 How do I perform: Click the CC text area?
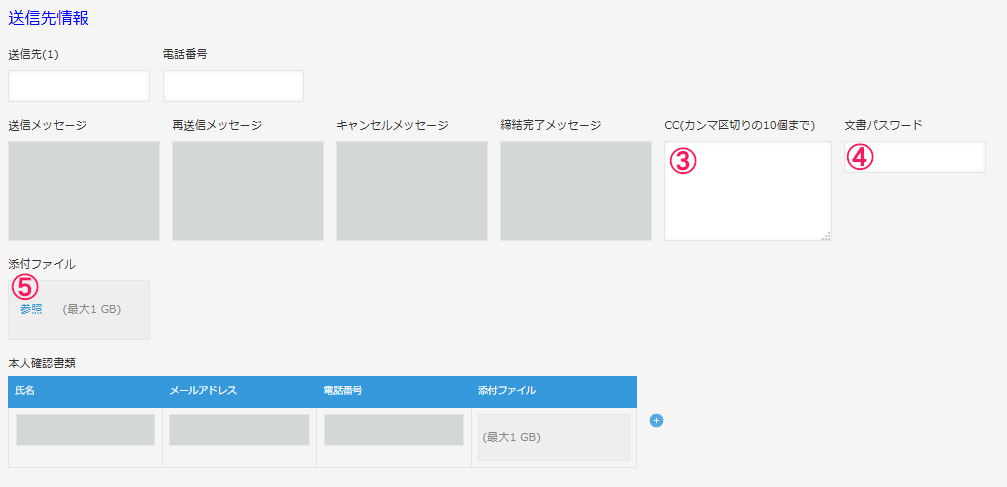click(748, 191)
